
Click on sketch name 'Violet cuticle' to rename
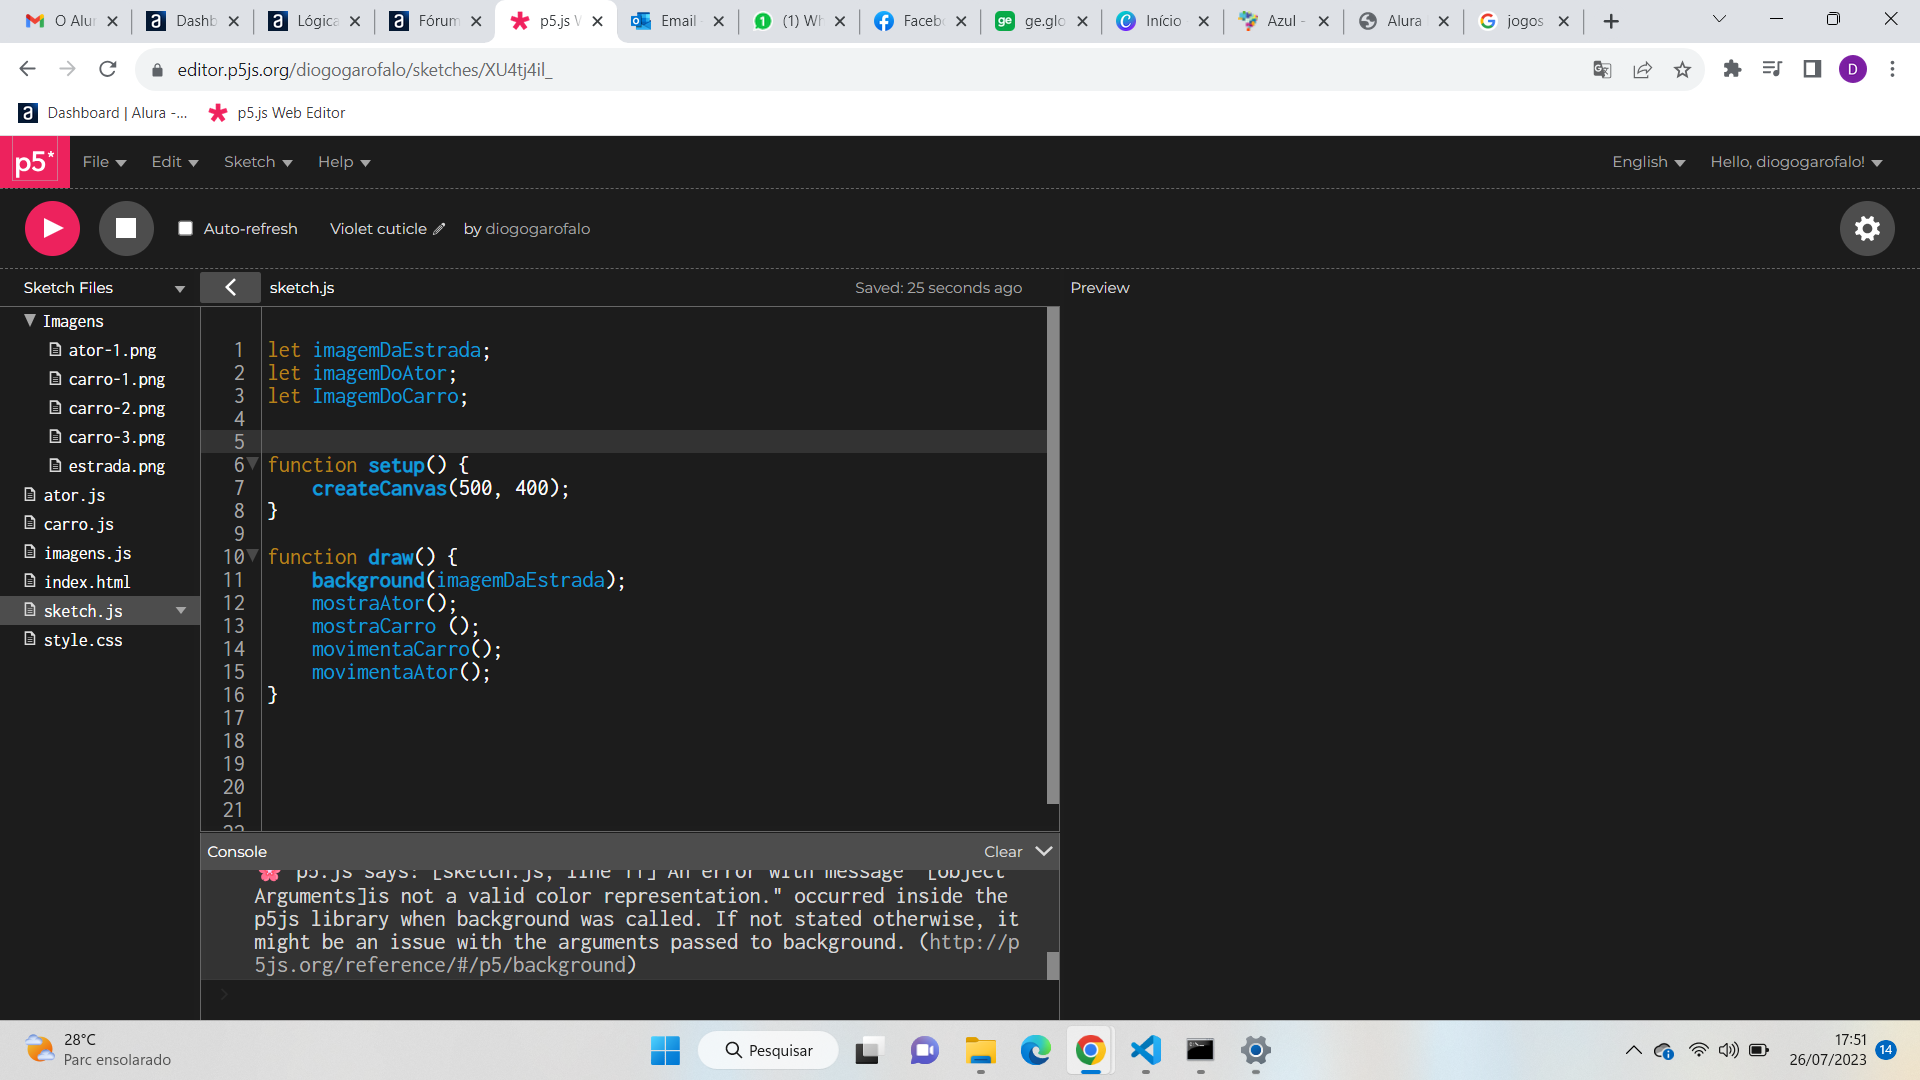tap(378, 228)
